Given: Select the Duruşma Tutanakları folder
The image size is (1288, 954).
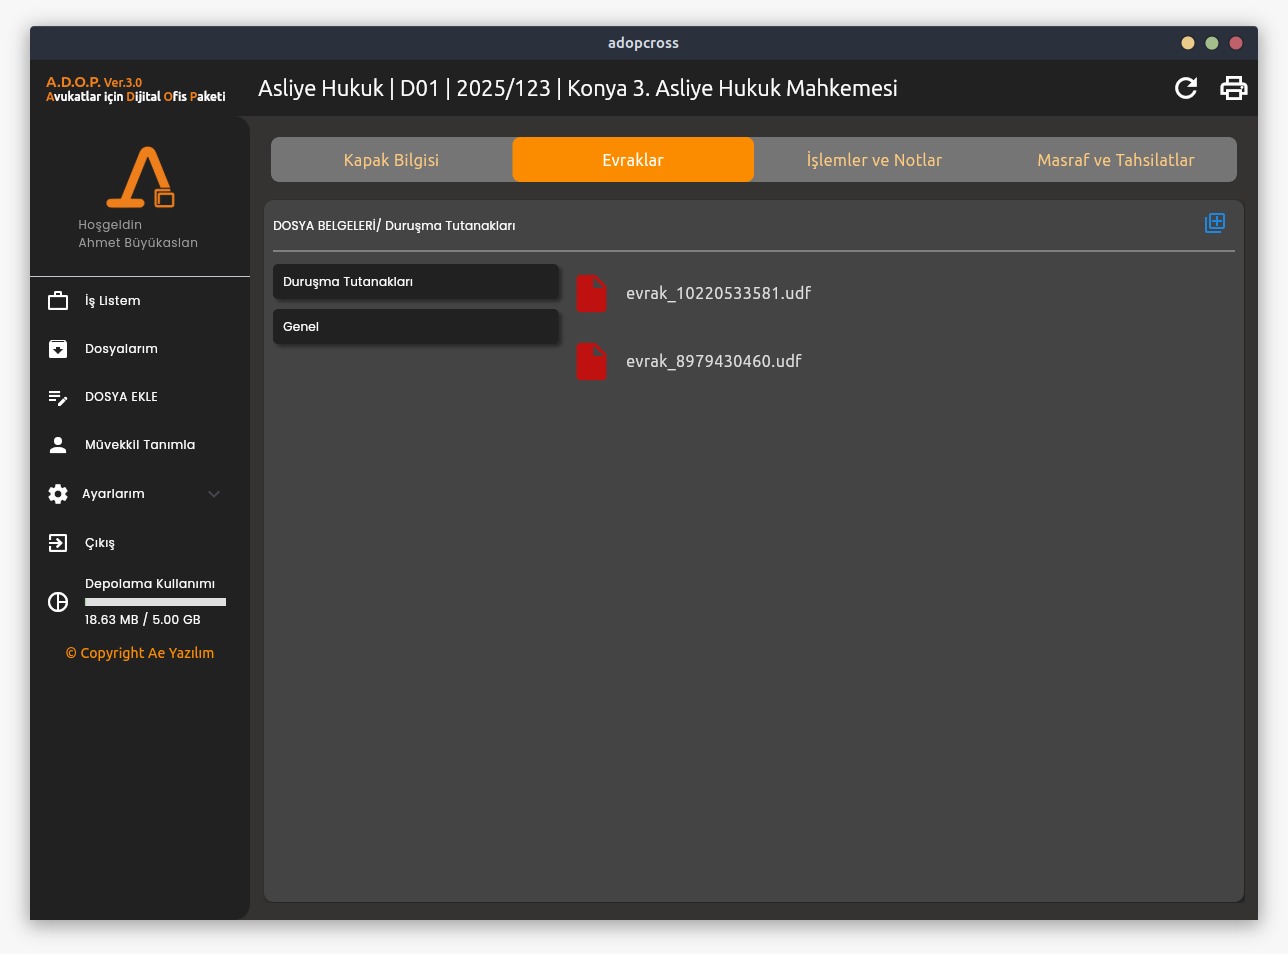Looking at the screenshot, I should 415,282.
